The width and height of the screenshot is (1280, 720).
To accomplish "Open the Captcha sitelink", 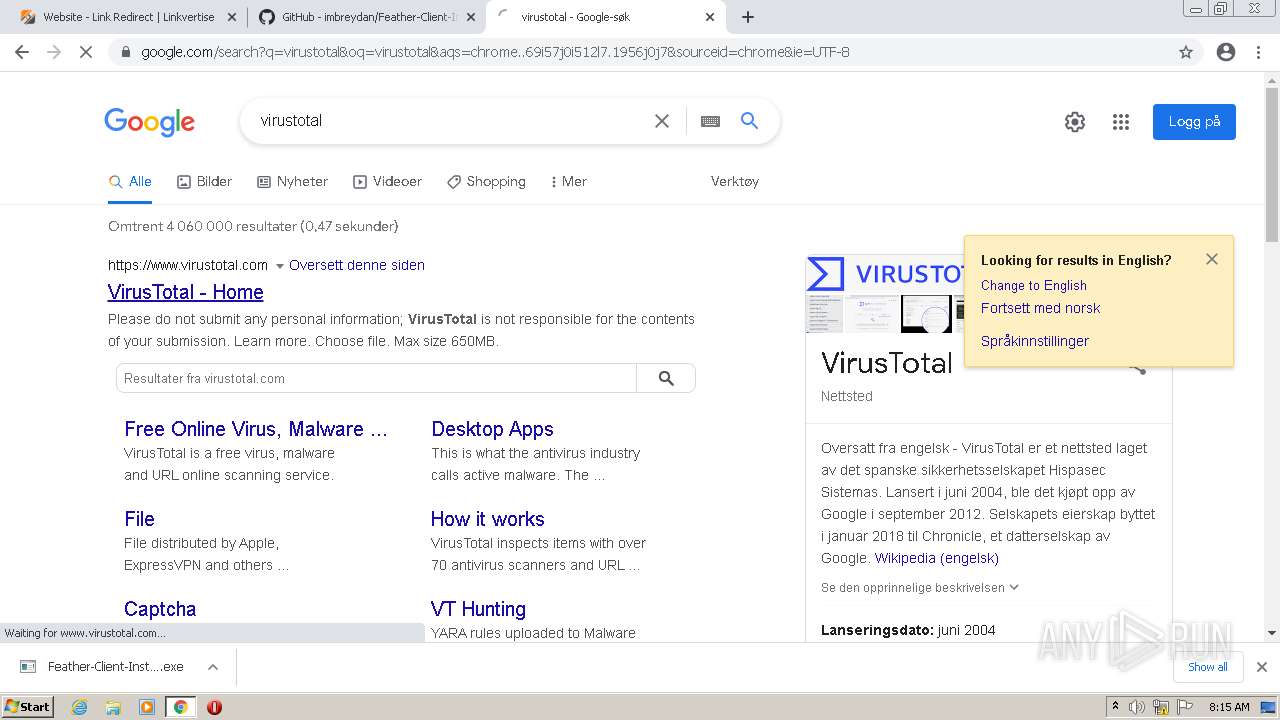I will coord(160,609).
